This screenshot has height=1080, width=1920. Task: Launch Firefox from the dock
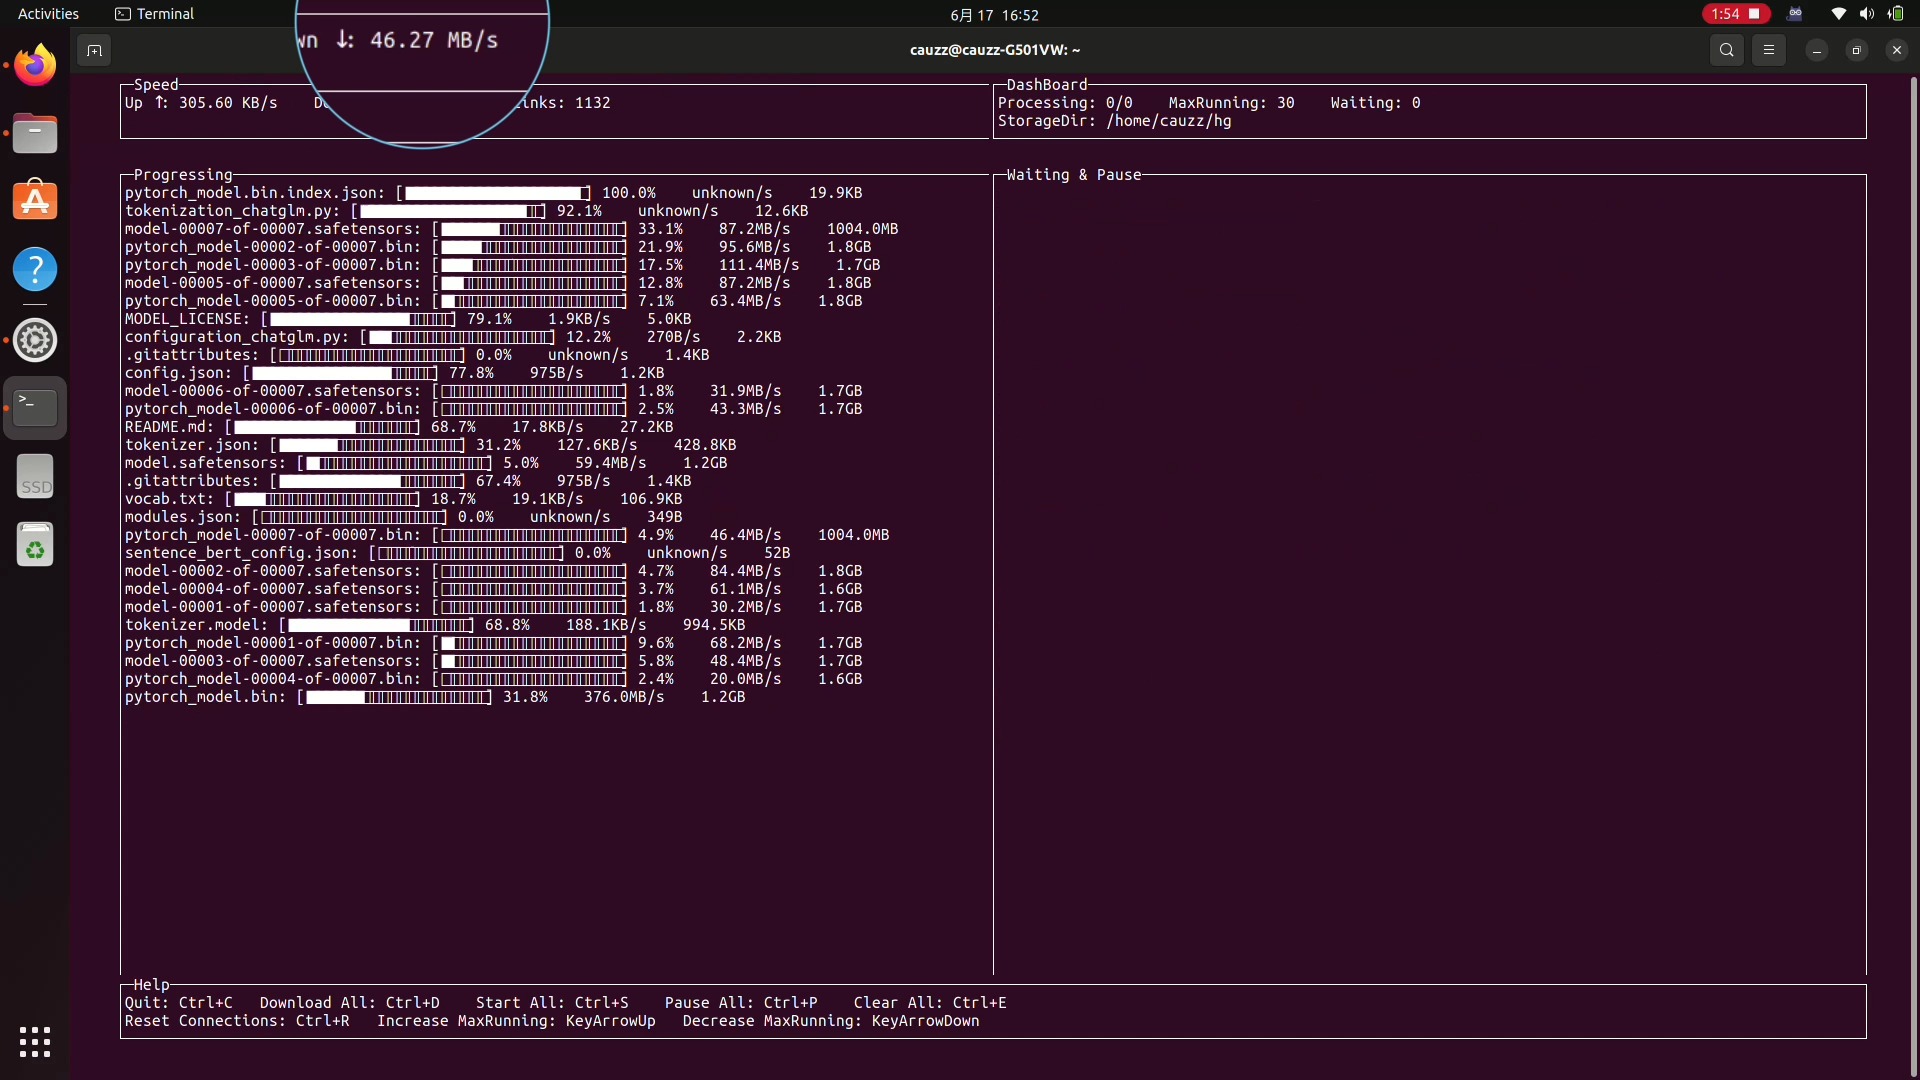point(35,66)
